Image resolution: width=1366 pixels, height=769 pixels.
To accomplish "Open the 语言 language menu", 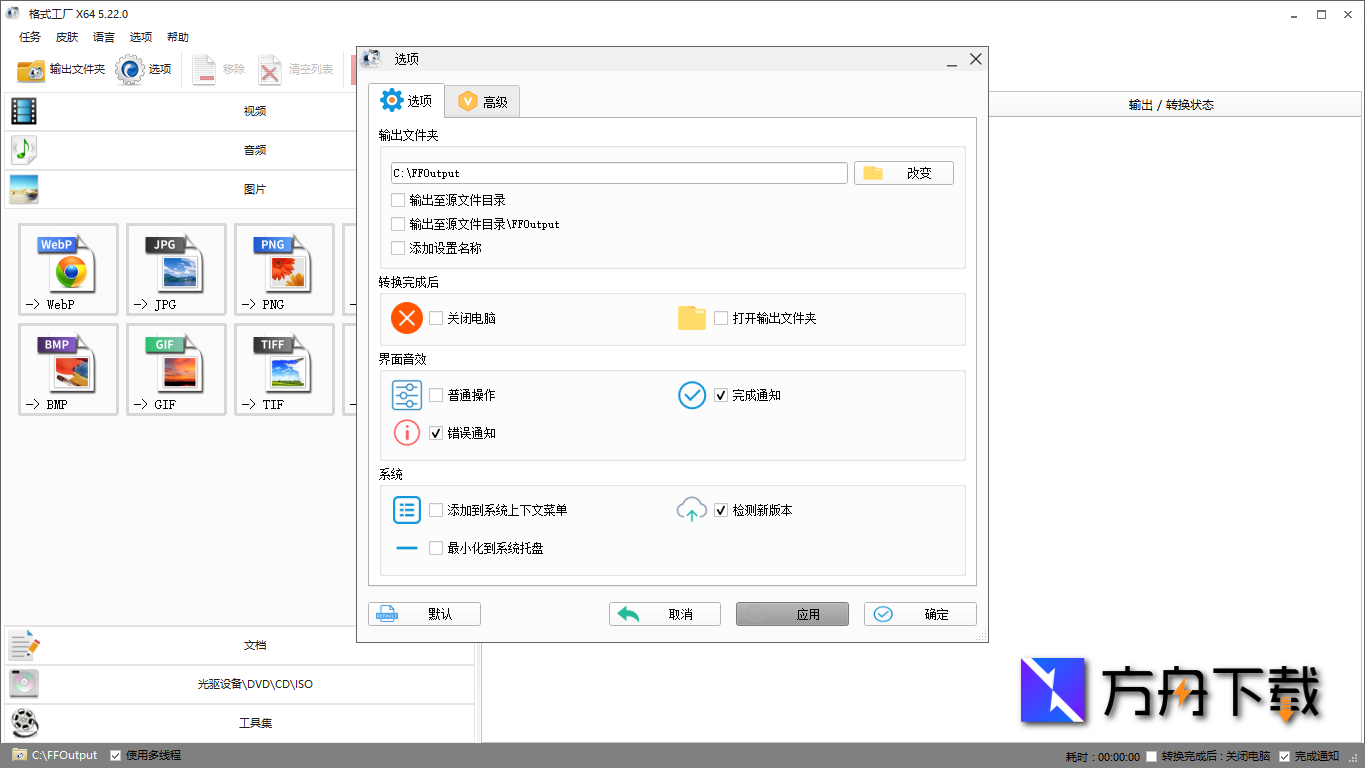I will point(103,37).
